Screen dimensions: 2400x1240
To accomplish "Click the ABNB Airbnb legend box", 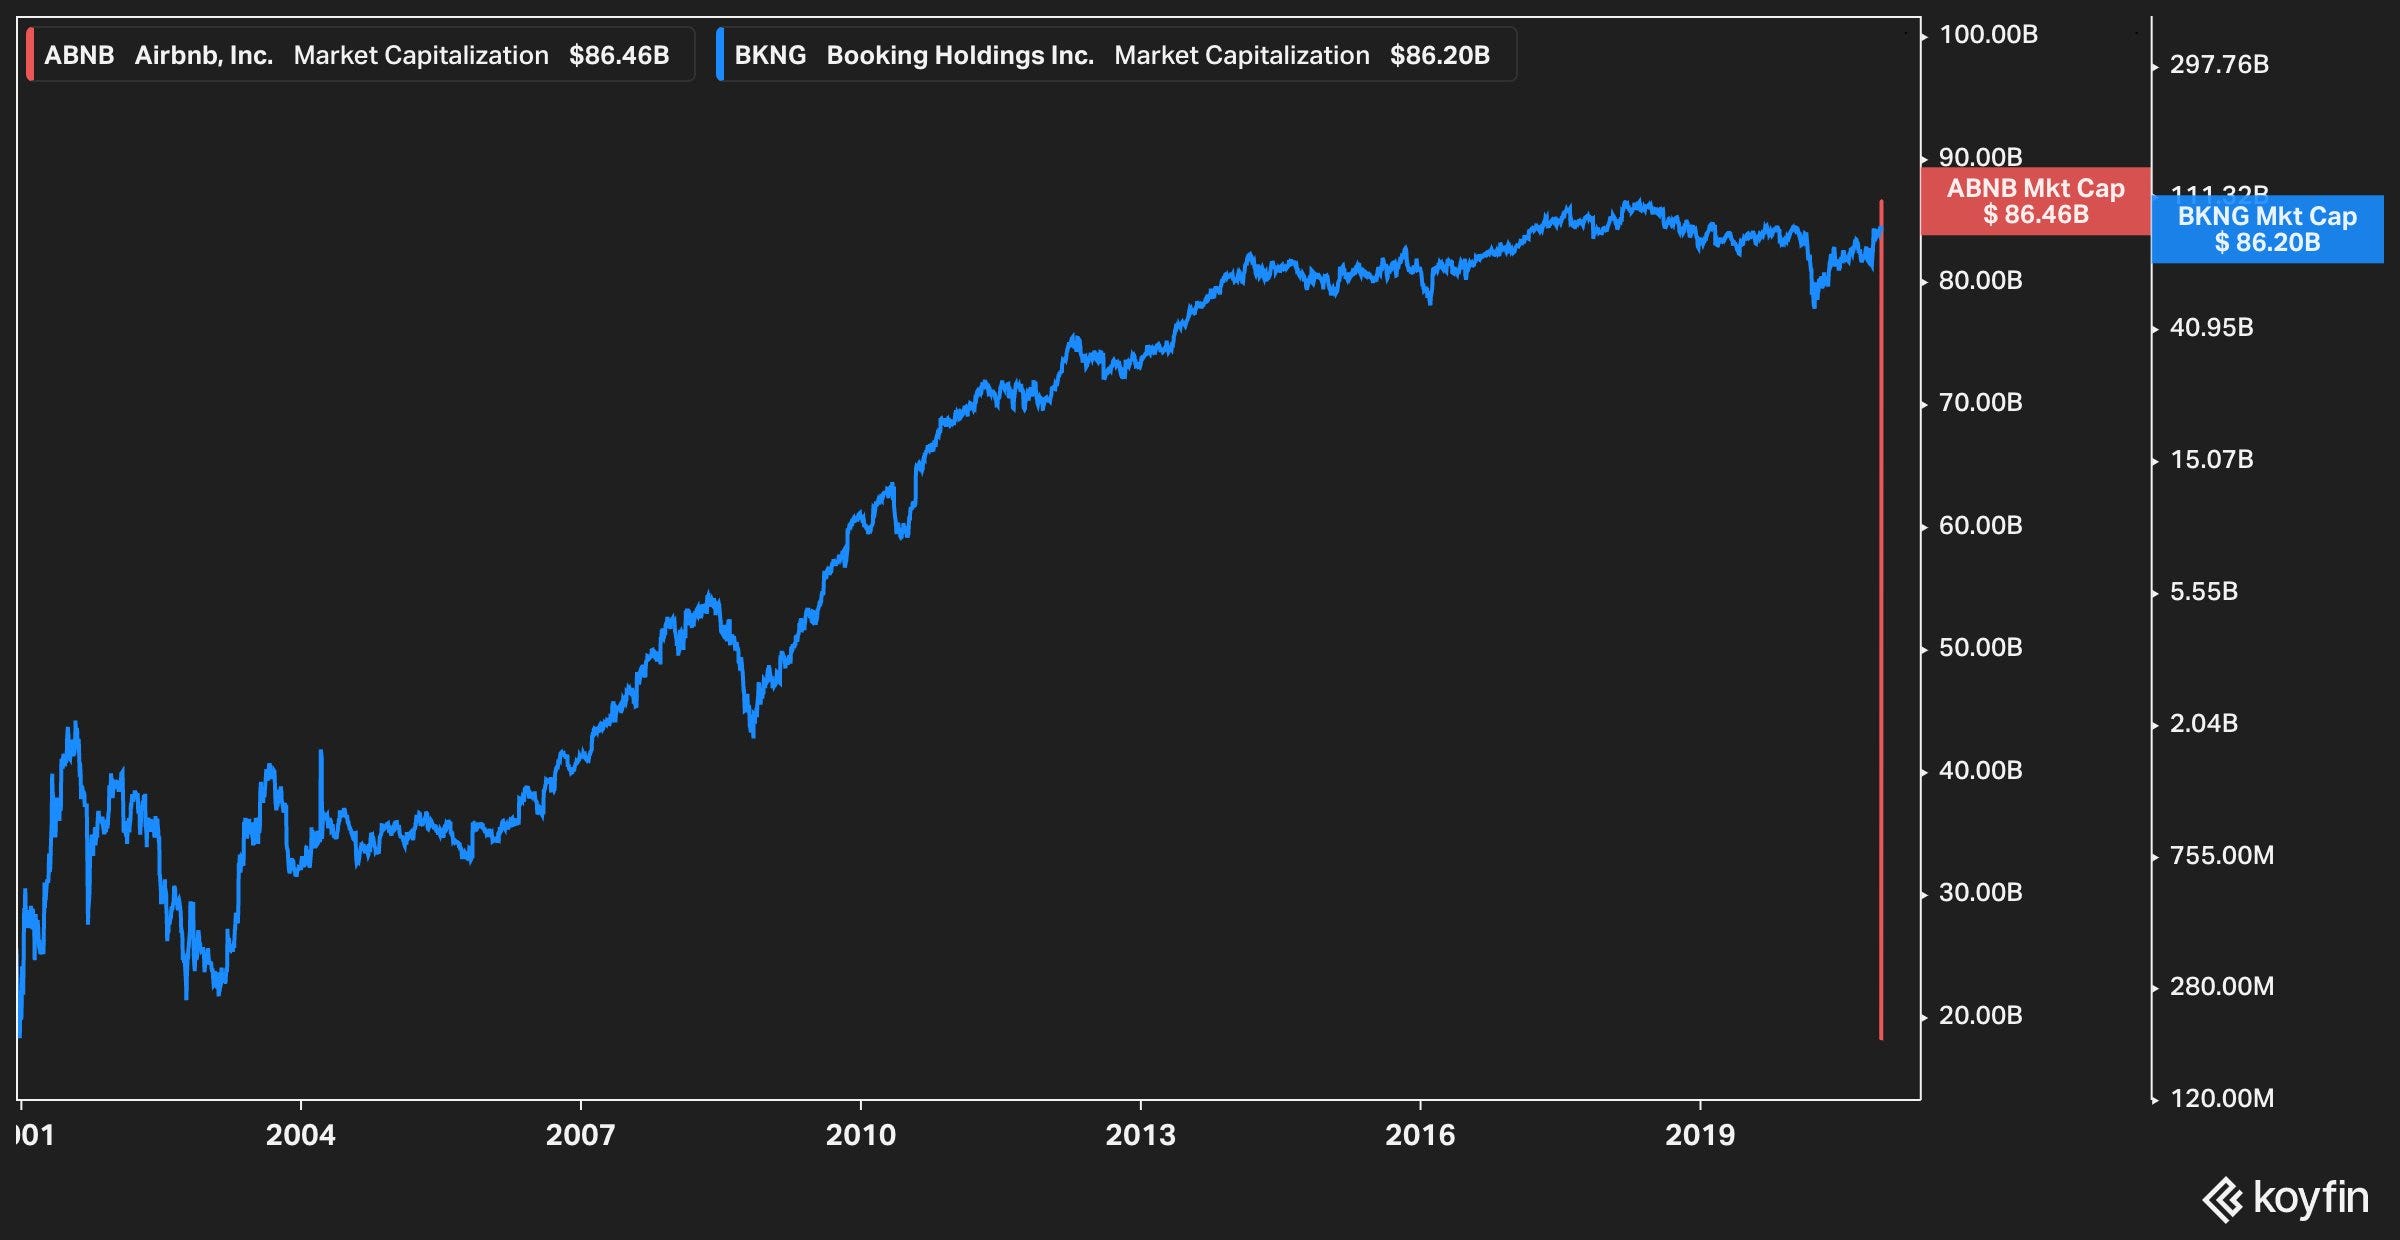I will [360, 54].
